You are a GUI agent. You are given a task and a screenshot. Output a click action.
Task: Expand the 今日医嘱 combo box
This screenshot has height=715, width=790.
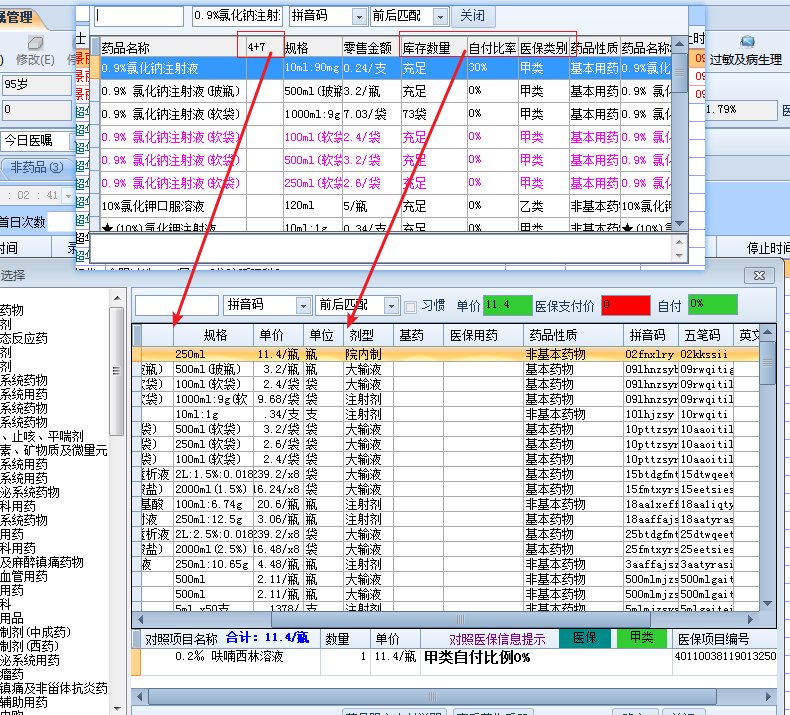[x=72, y=141]
